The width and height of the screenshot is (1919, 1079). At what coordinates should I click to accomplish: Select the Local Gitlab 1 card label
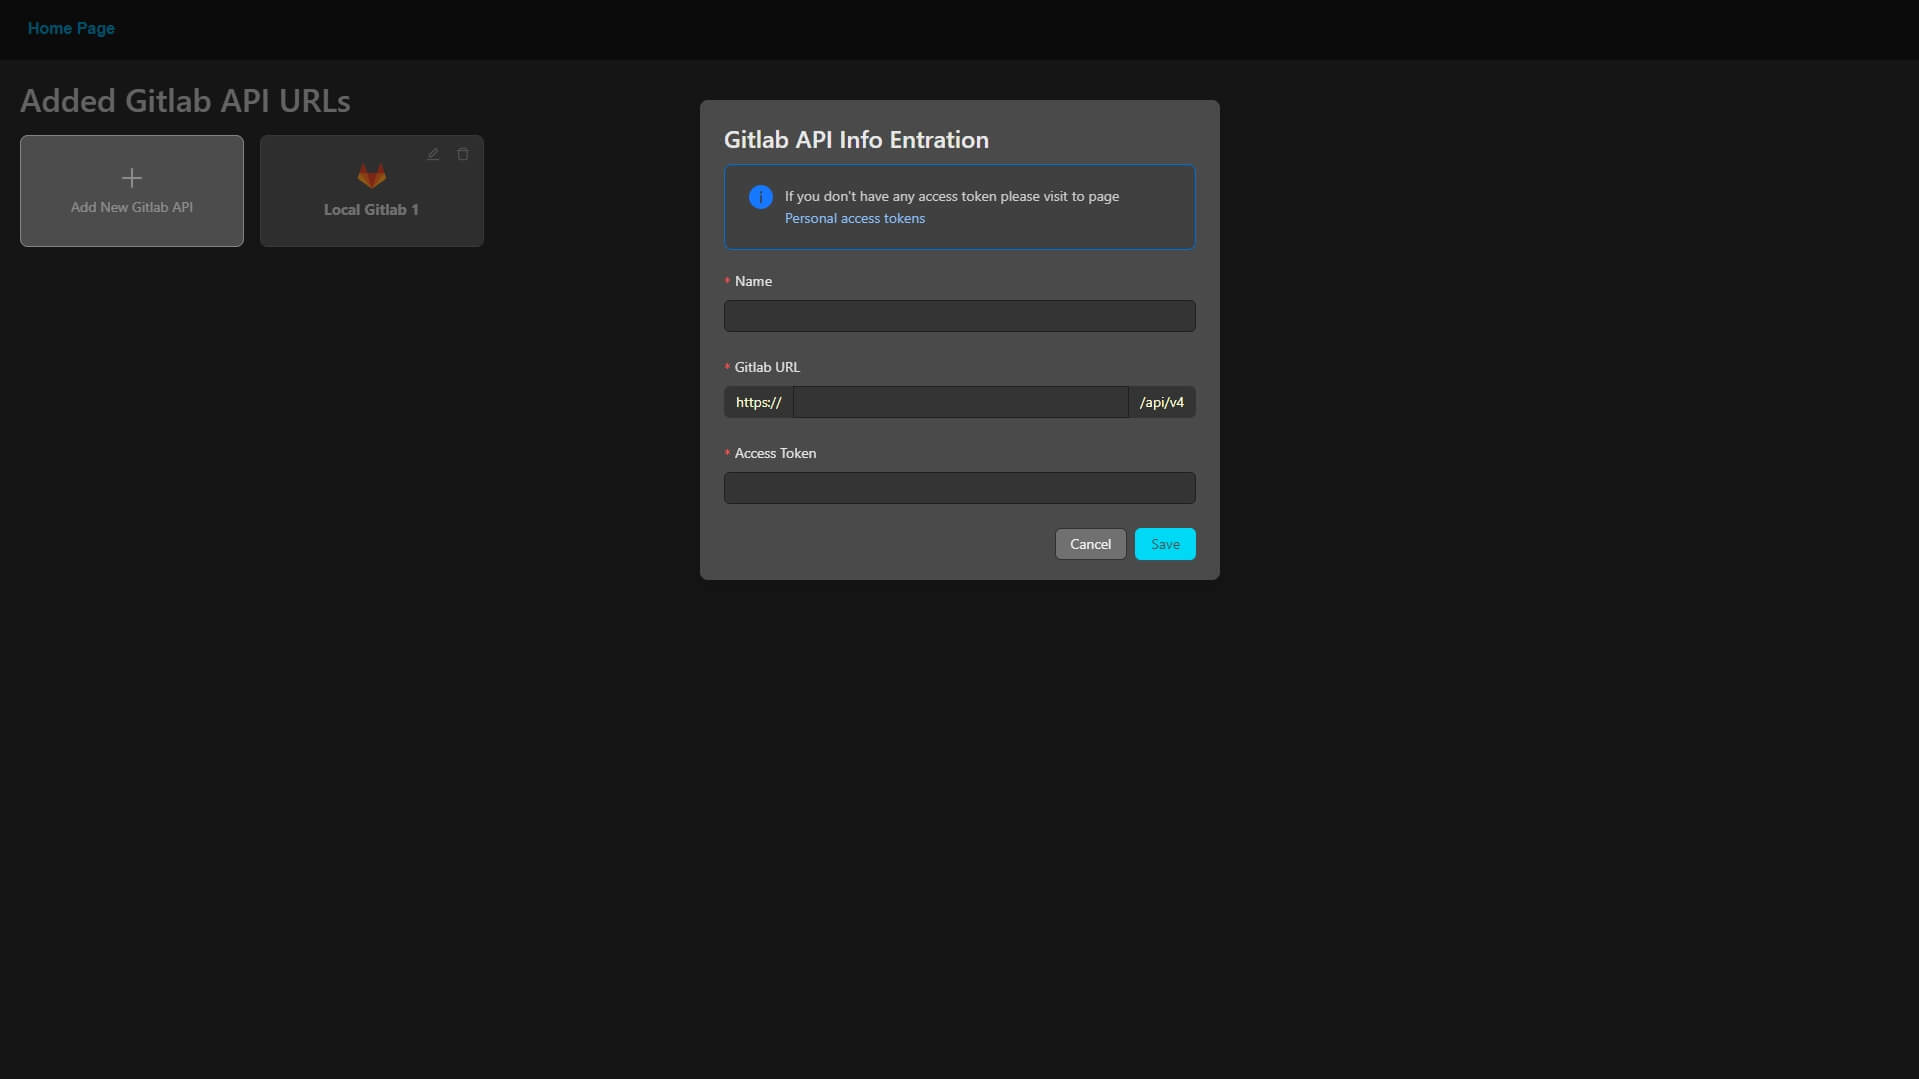pyautogui.click(x=371, y=209)
